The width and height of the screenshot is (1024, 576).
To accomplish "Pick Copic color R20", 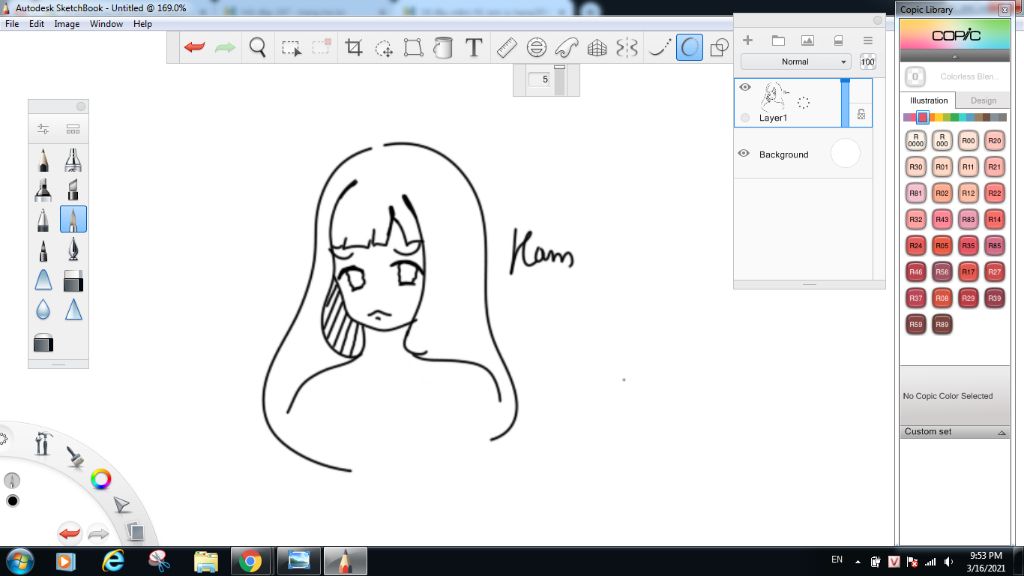I will coord(994,140).
